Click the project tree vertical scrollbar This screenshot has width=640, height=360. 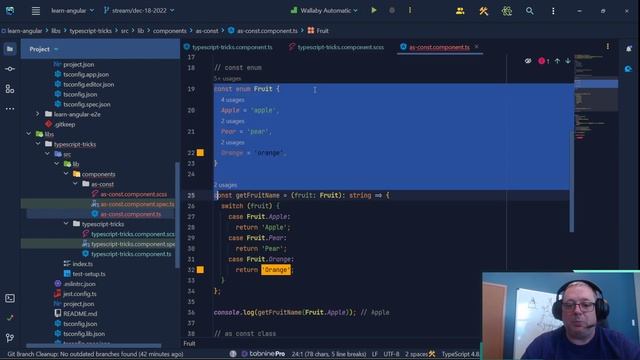[x=177, y=214]
